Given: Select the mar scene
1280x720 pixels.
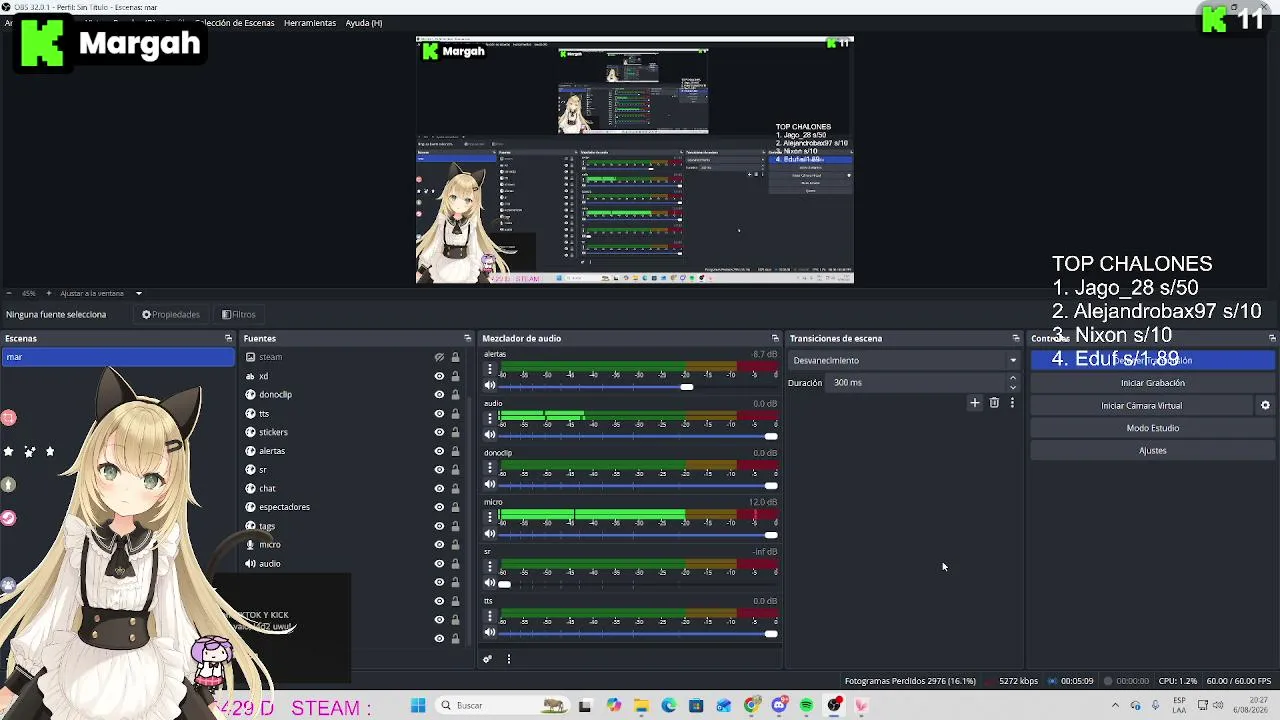Looking at the screenshot, I should click(118, 357).
